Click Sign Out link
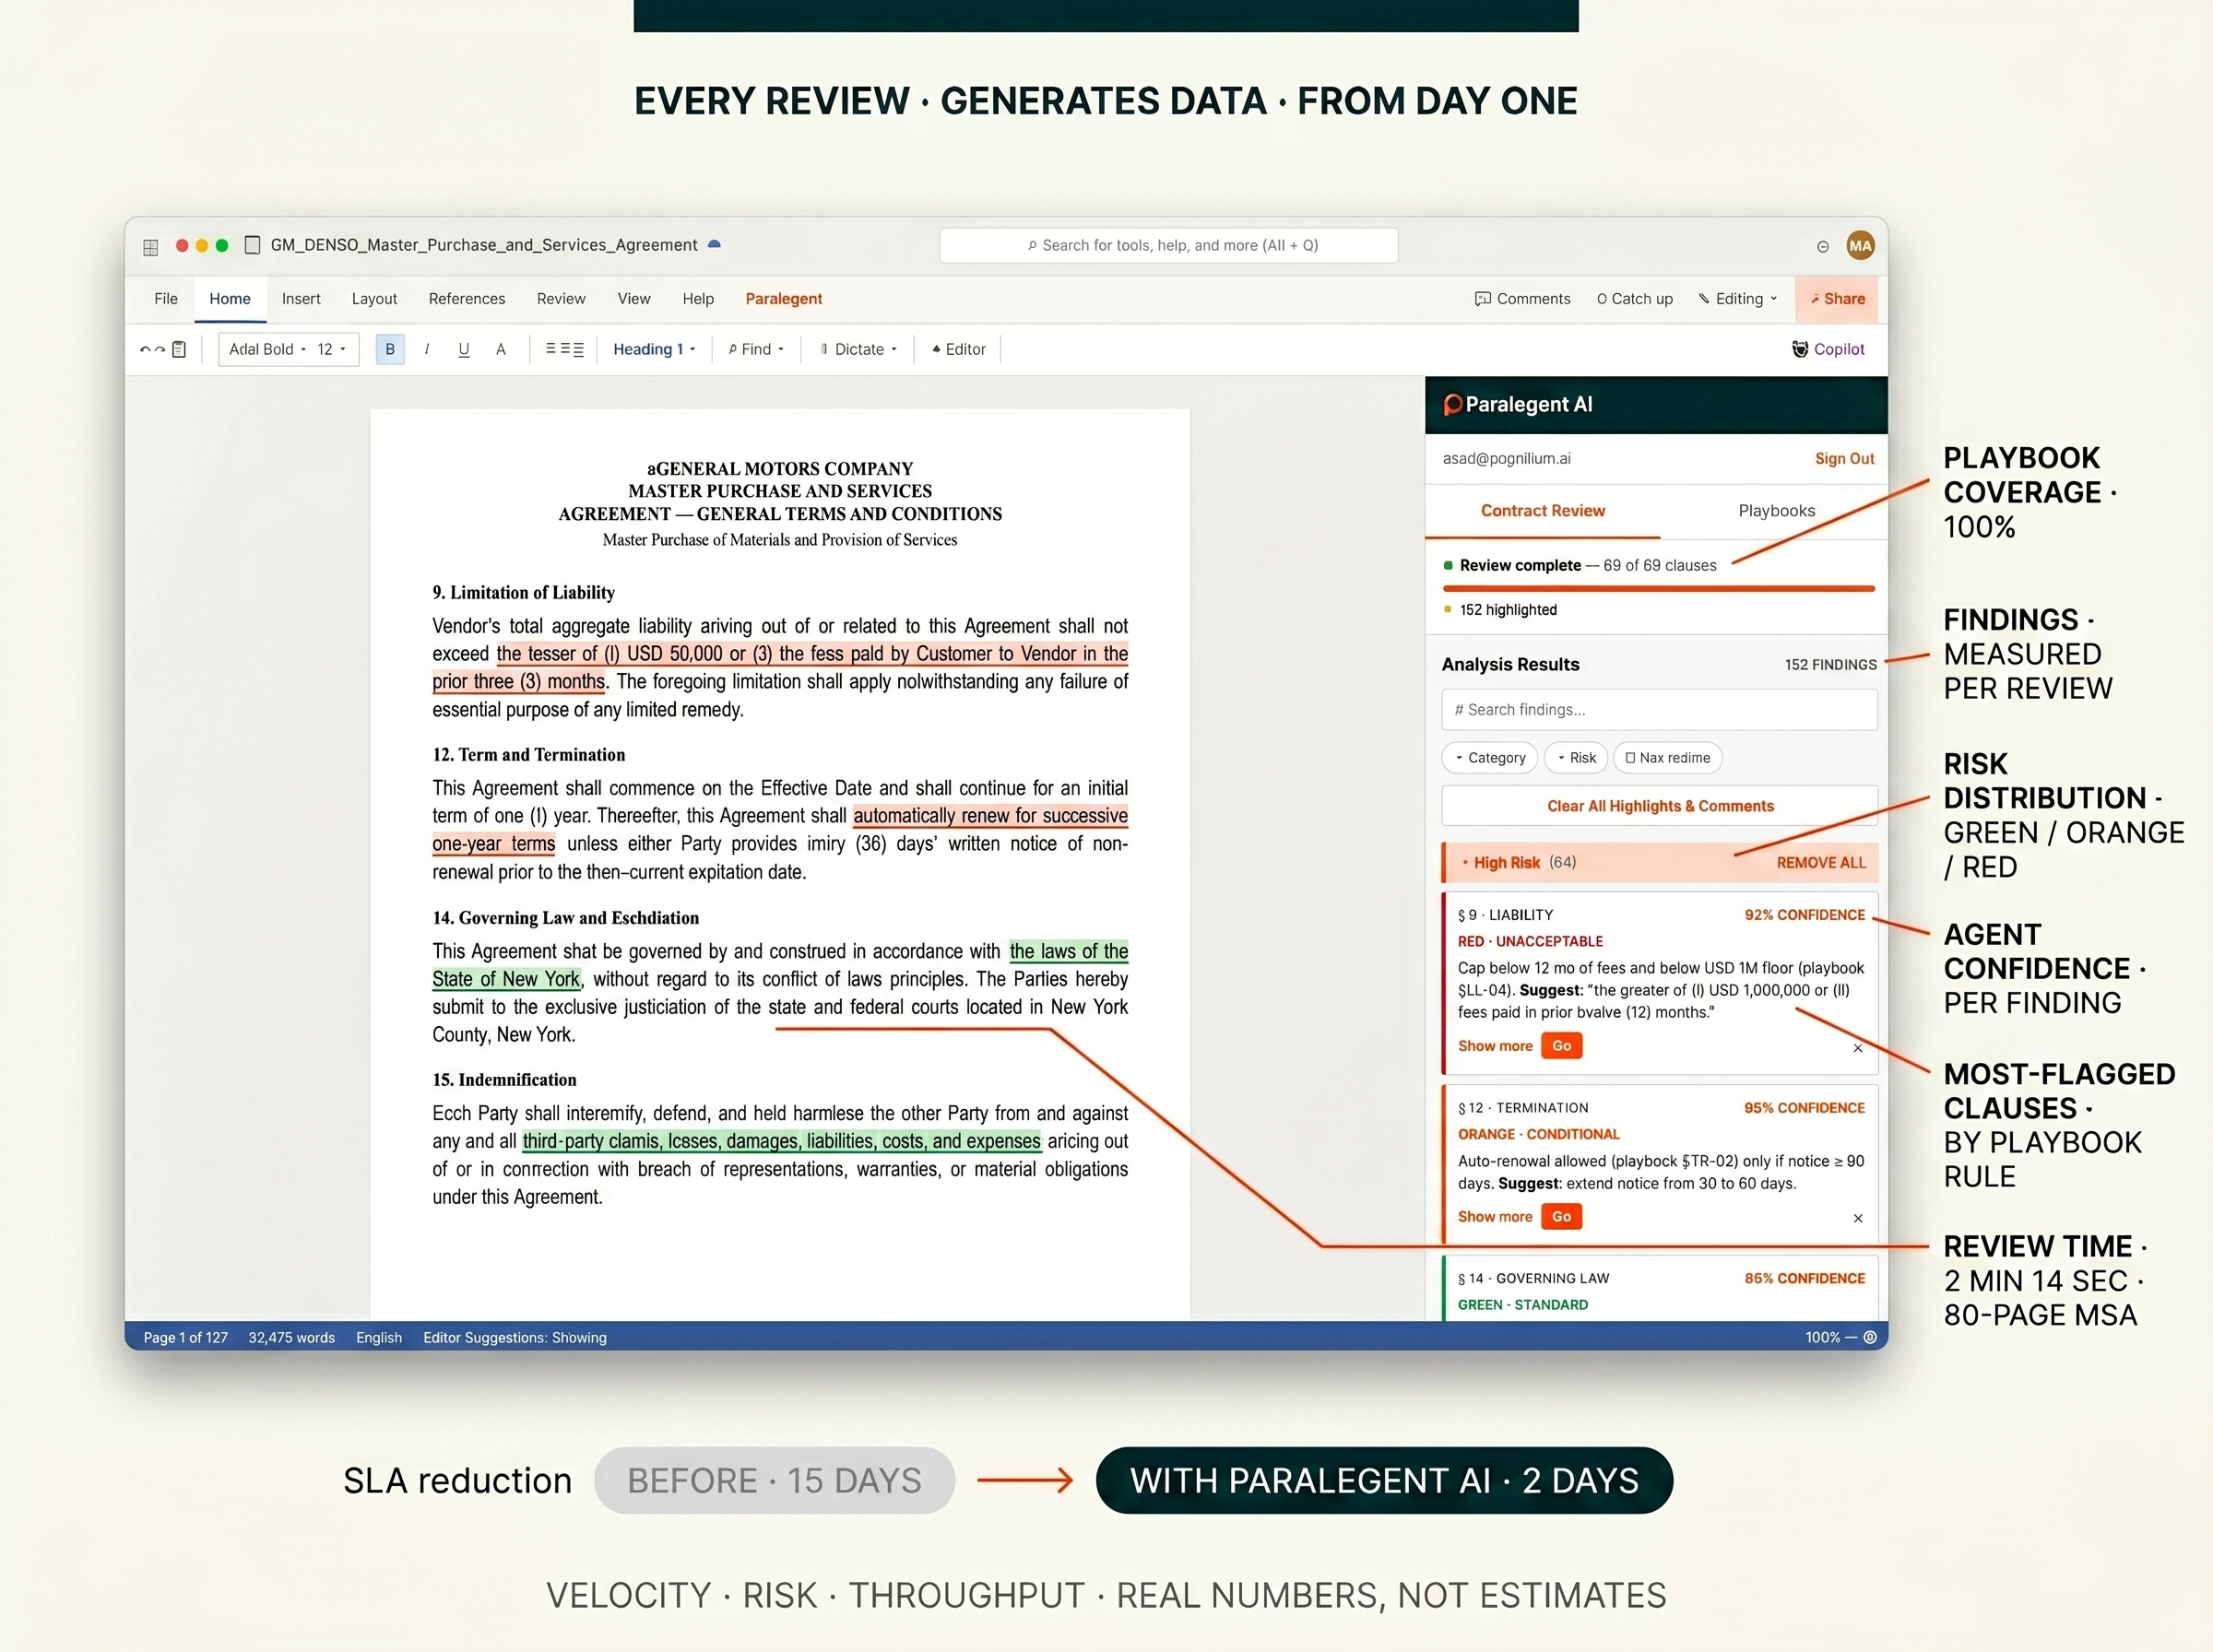The image size is (2213, 1652). coord(1845,459)
